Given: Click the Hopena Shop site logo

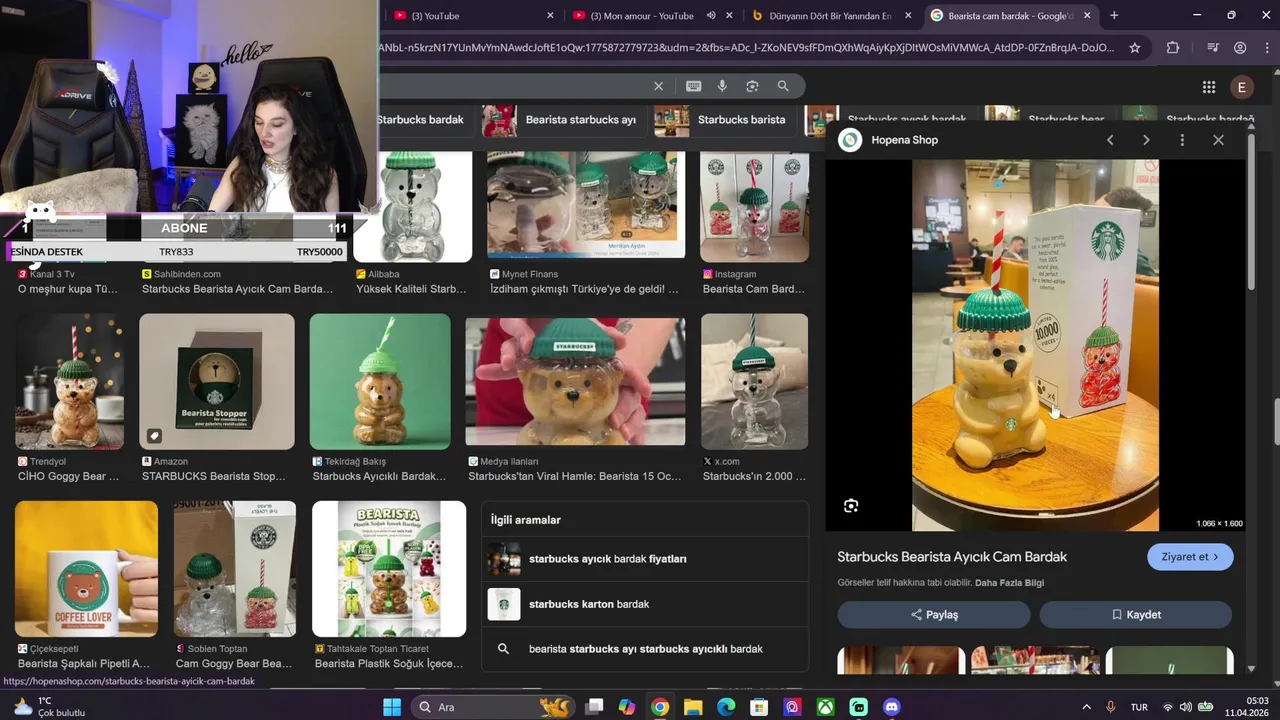Looking at the screenshot, I should 850,140.
